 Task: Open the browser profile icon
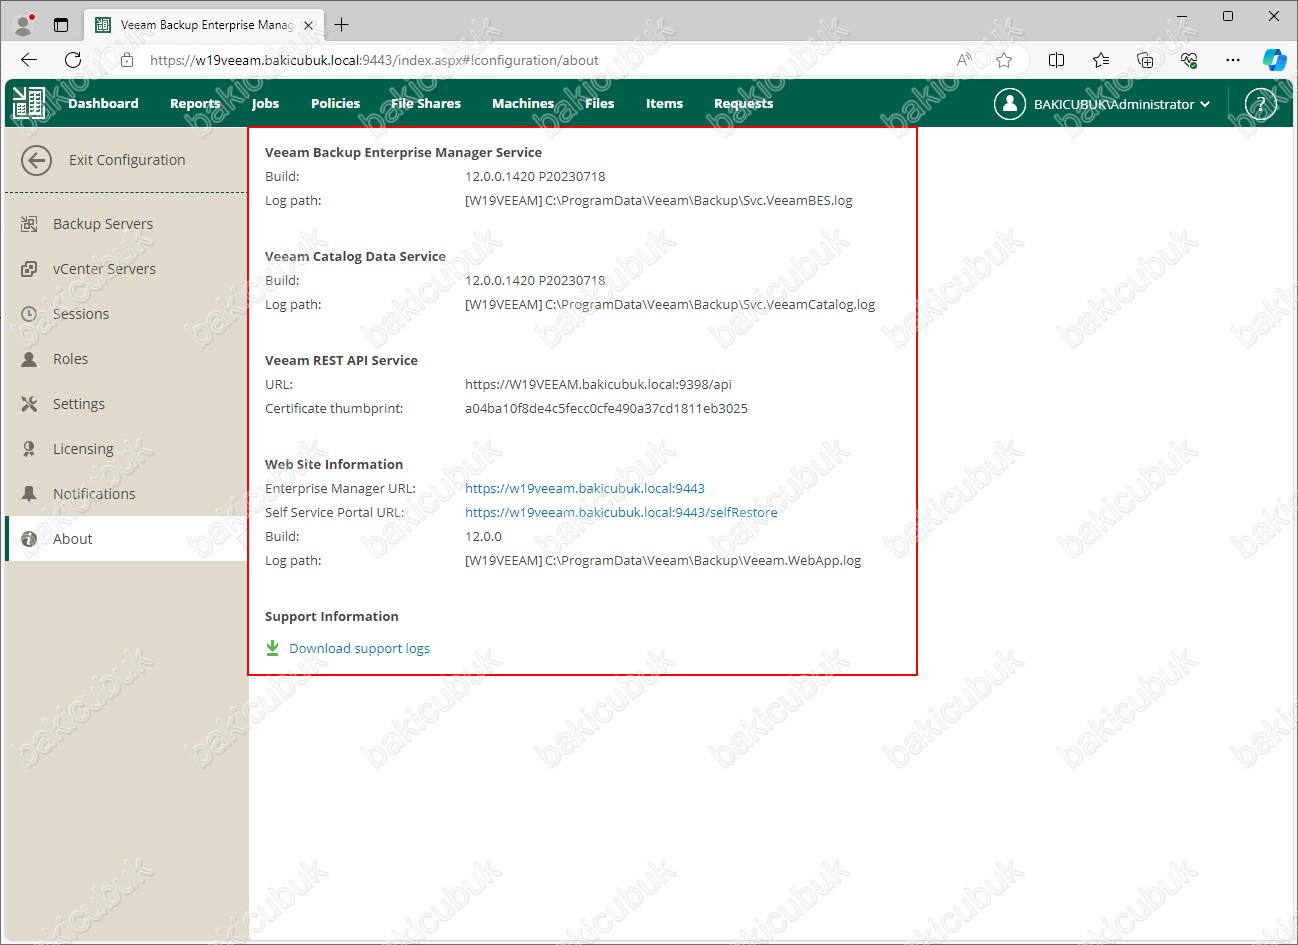point(24,25)
